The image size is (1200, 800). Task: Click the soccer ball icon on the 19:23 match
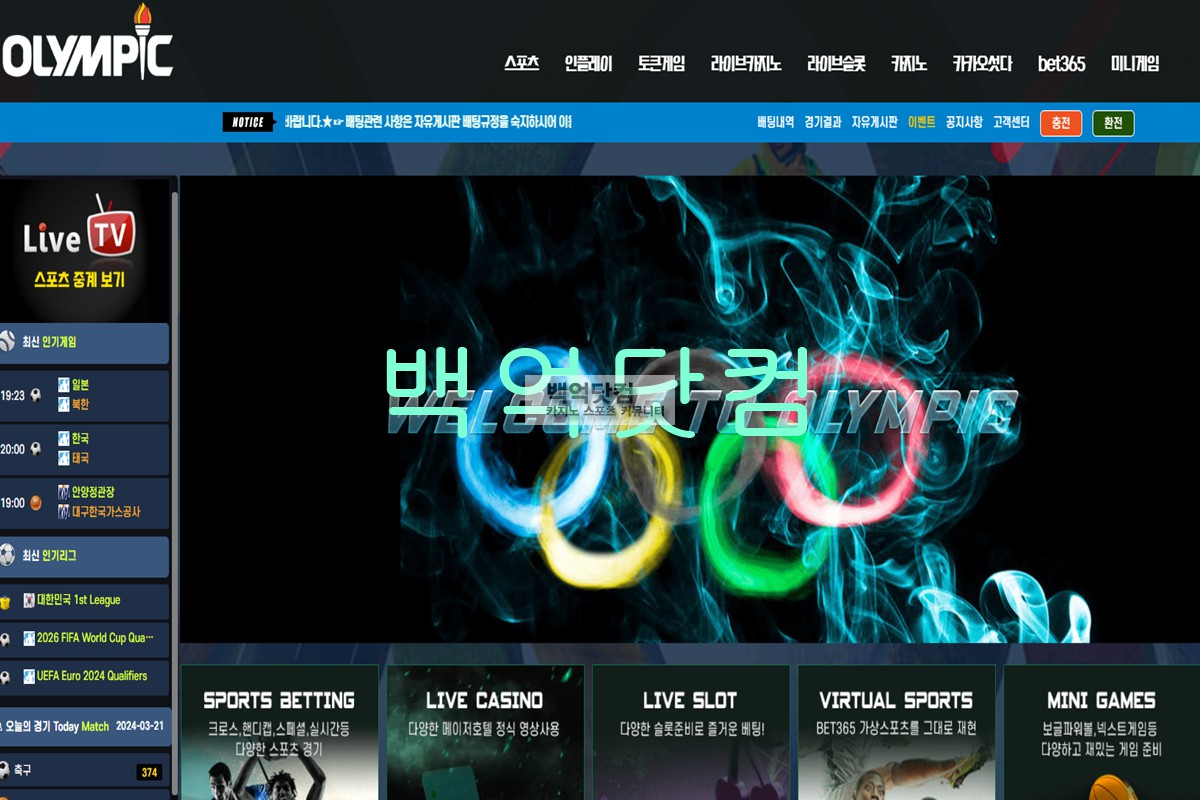(x=36, y=395)
